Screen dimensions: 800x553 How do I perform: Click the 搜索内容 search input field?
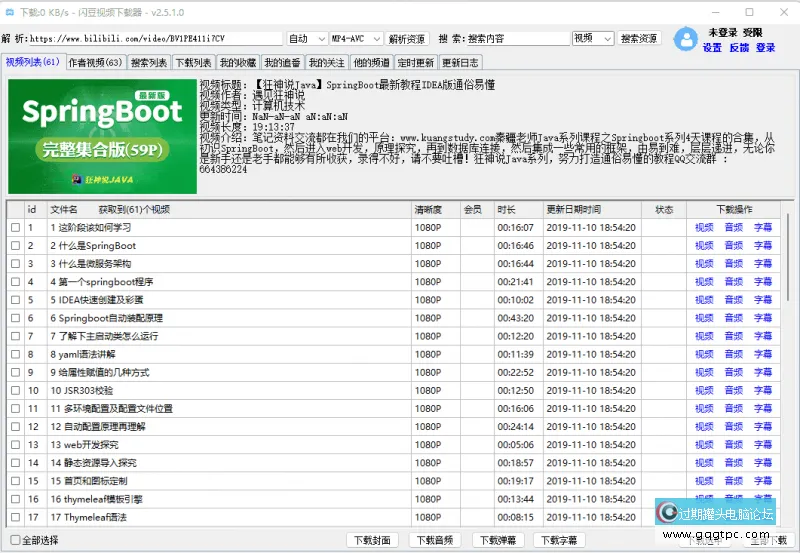[518, 39]
